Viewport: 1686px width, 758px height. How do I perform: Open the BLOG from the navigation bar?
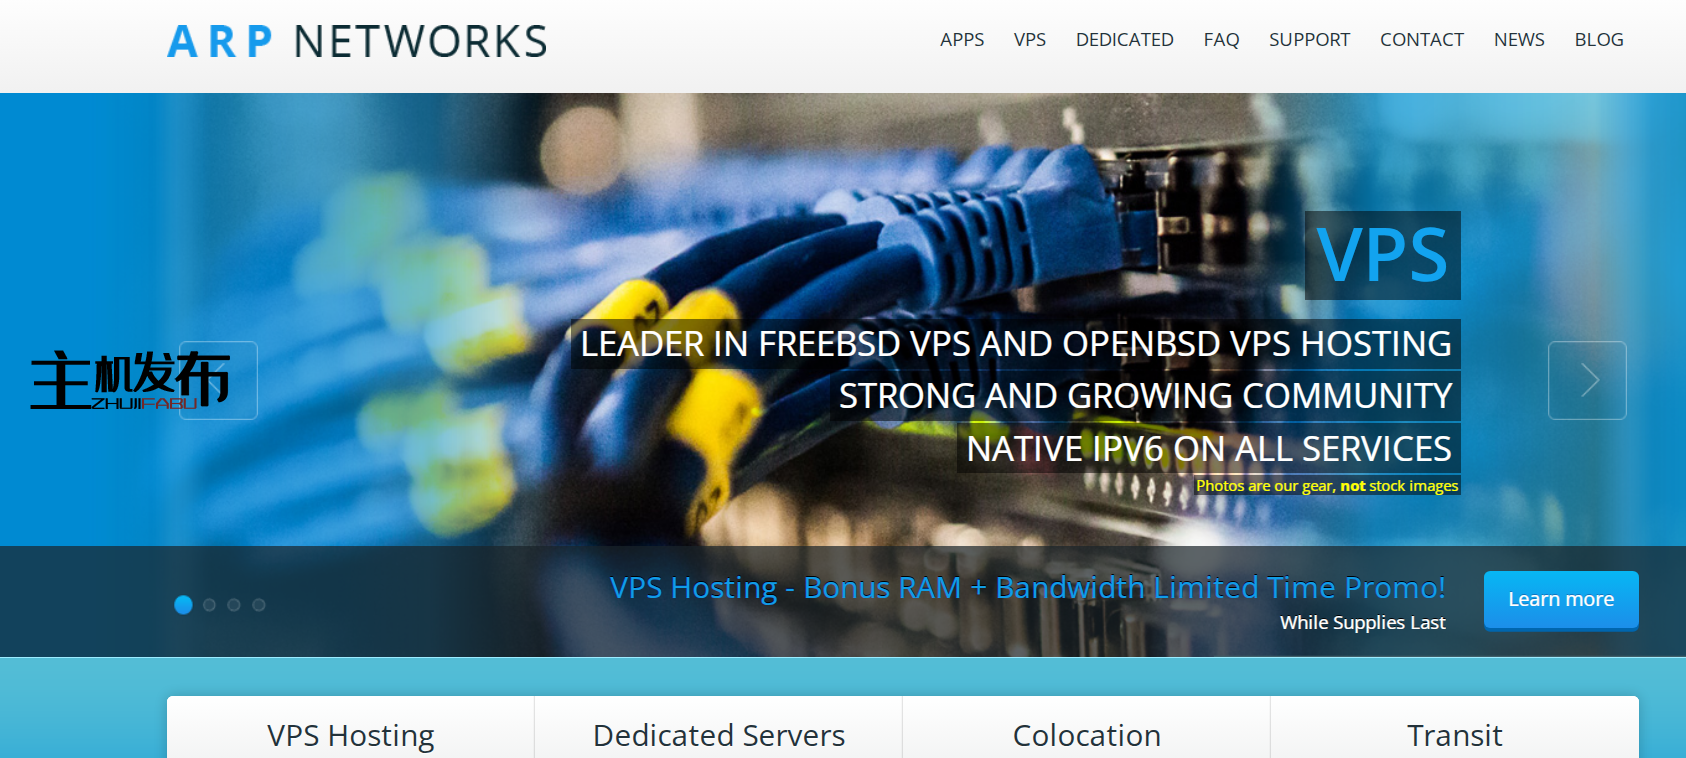pos(1598,40)
